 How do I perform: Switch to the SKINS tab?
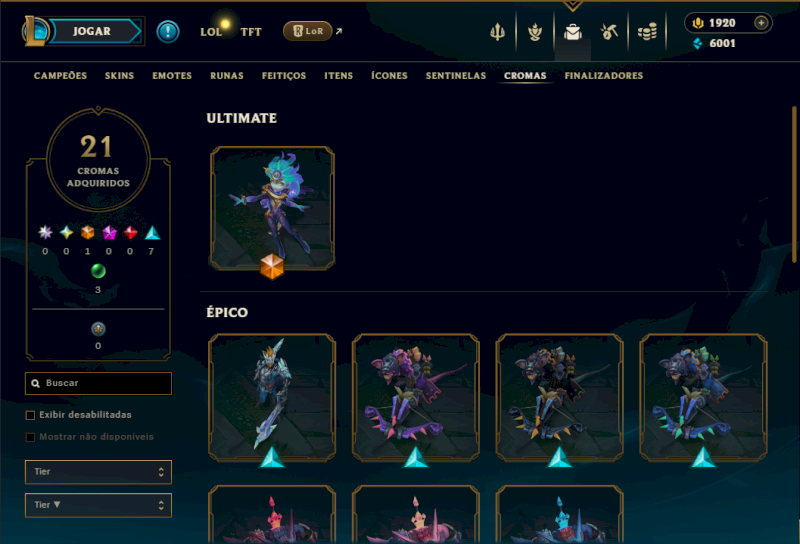click(x=119, y=76)
